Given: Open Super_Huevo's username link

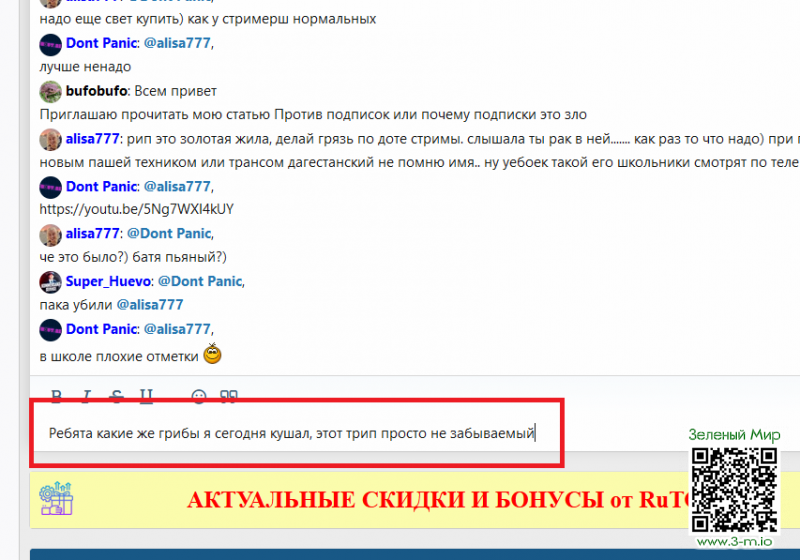Looking at the screenshot, I should coord(107,281).
